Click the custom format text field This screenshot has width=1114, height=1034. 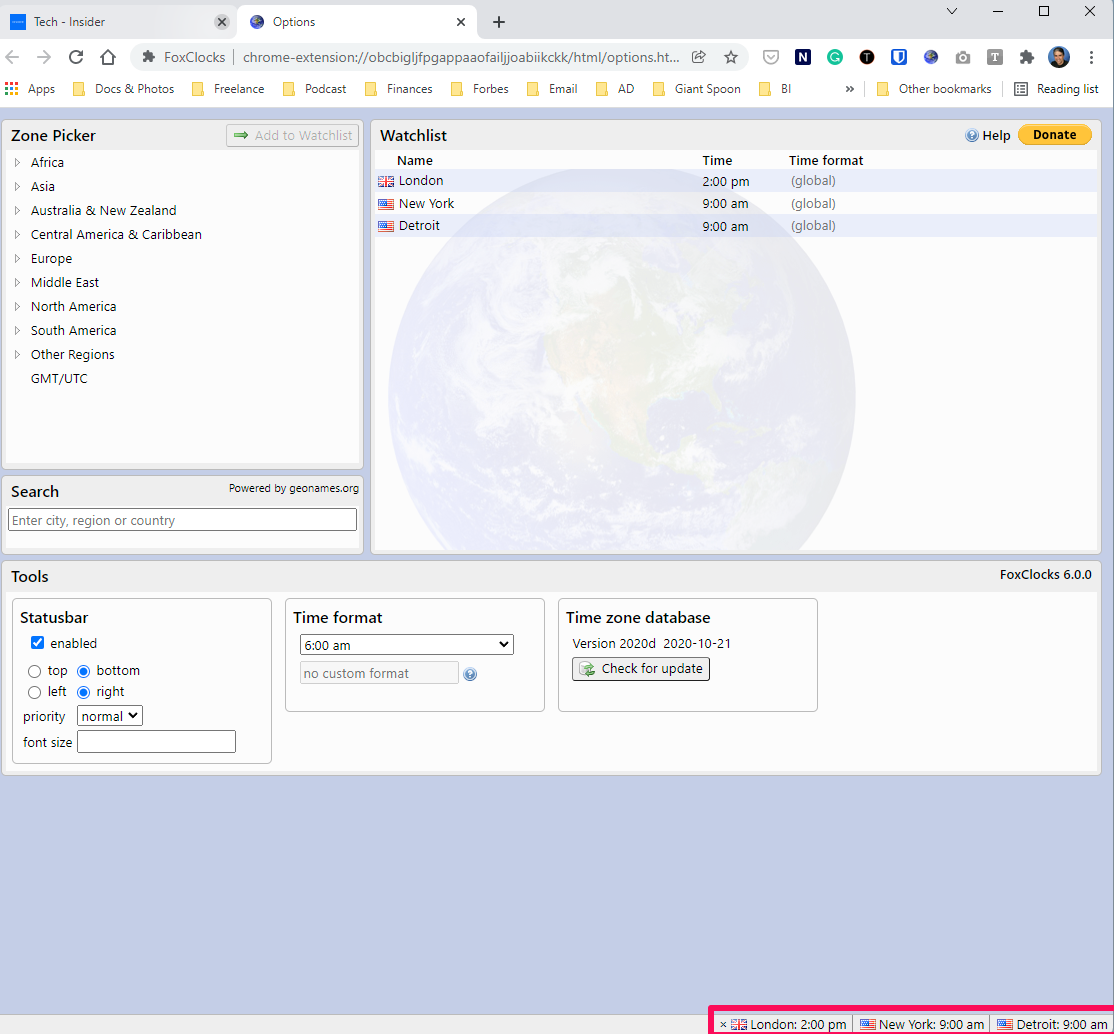coord(379,673)
